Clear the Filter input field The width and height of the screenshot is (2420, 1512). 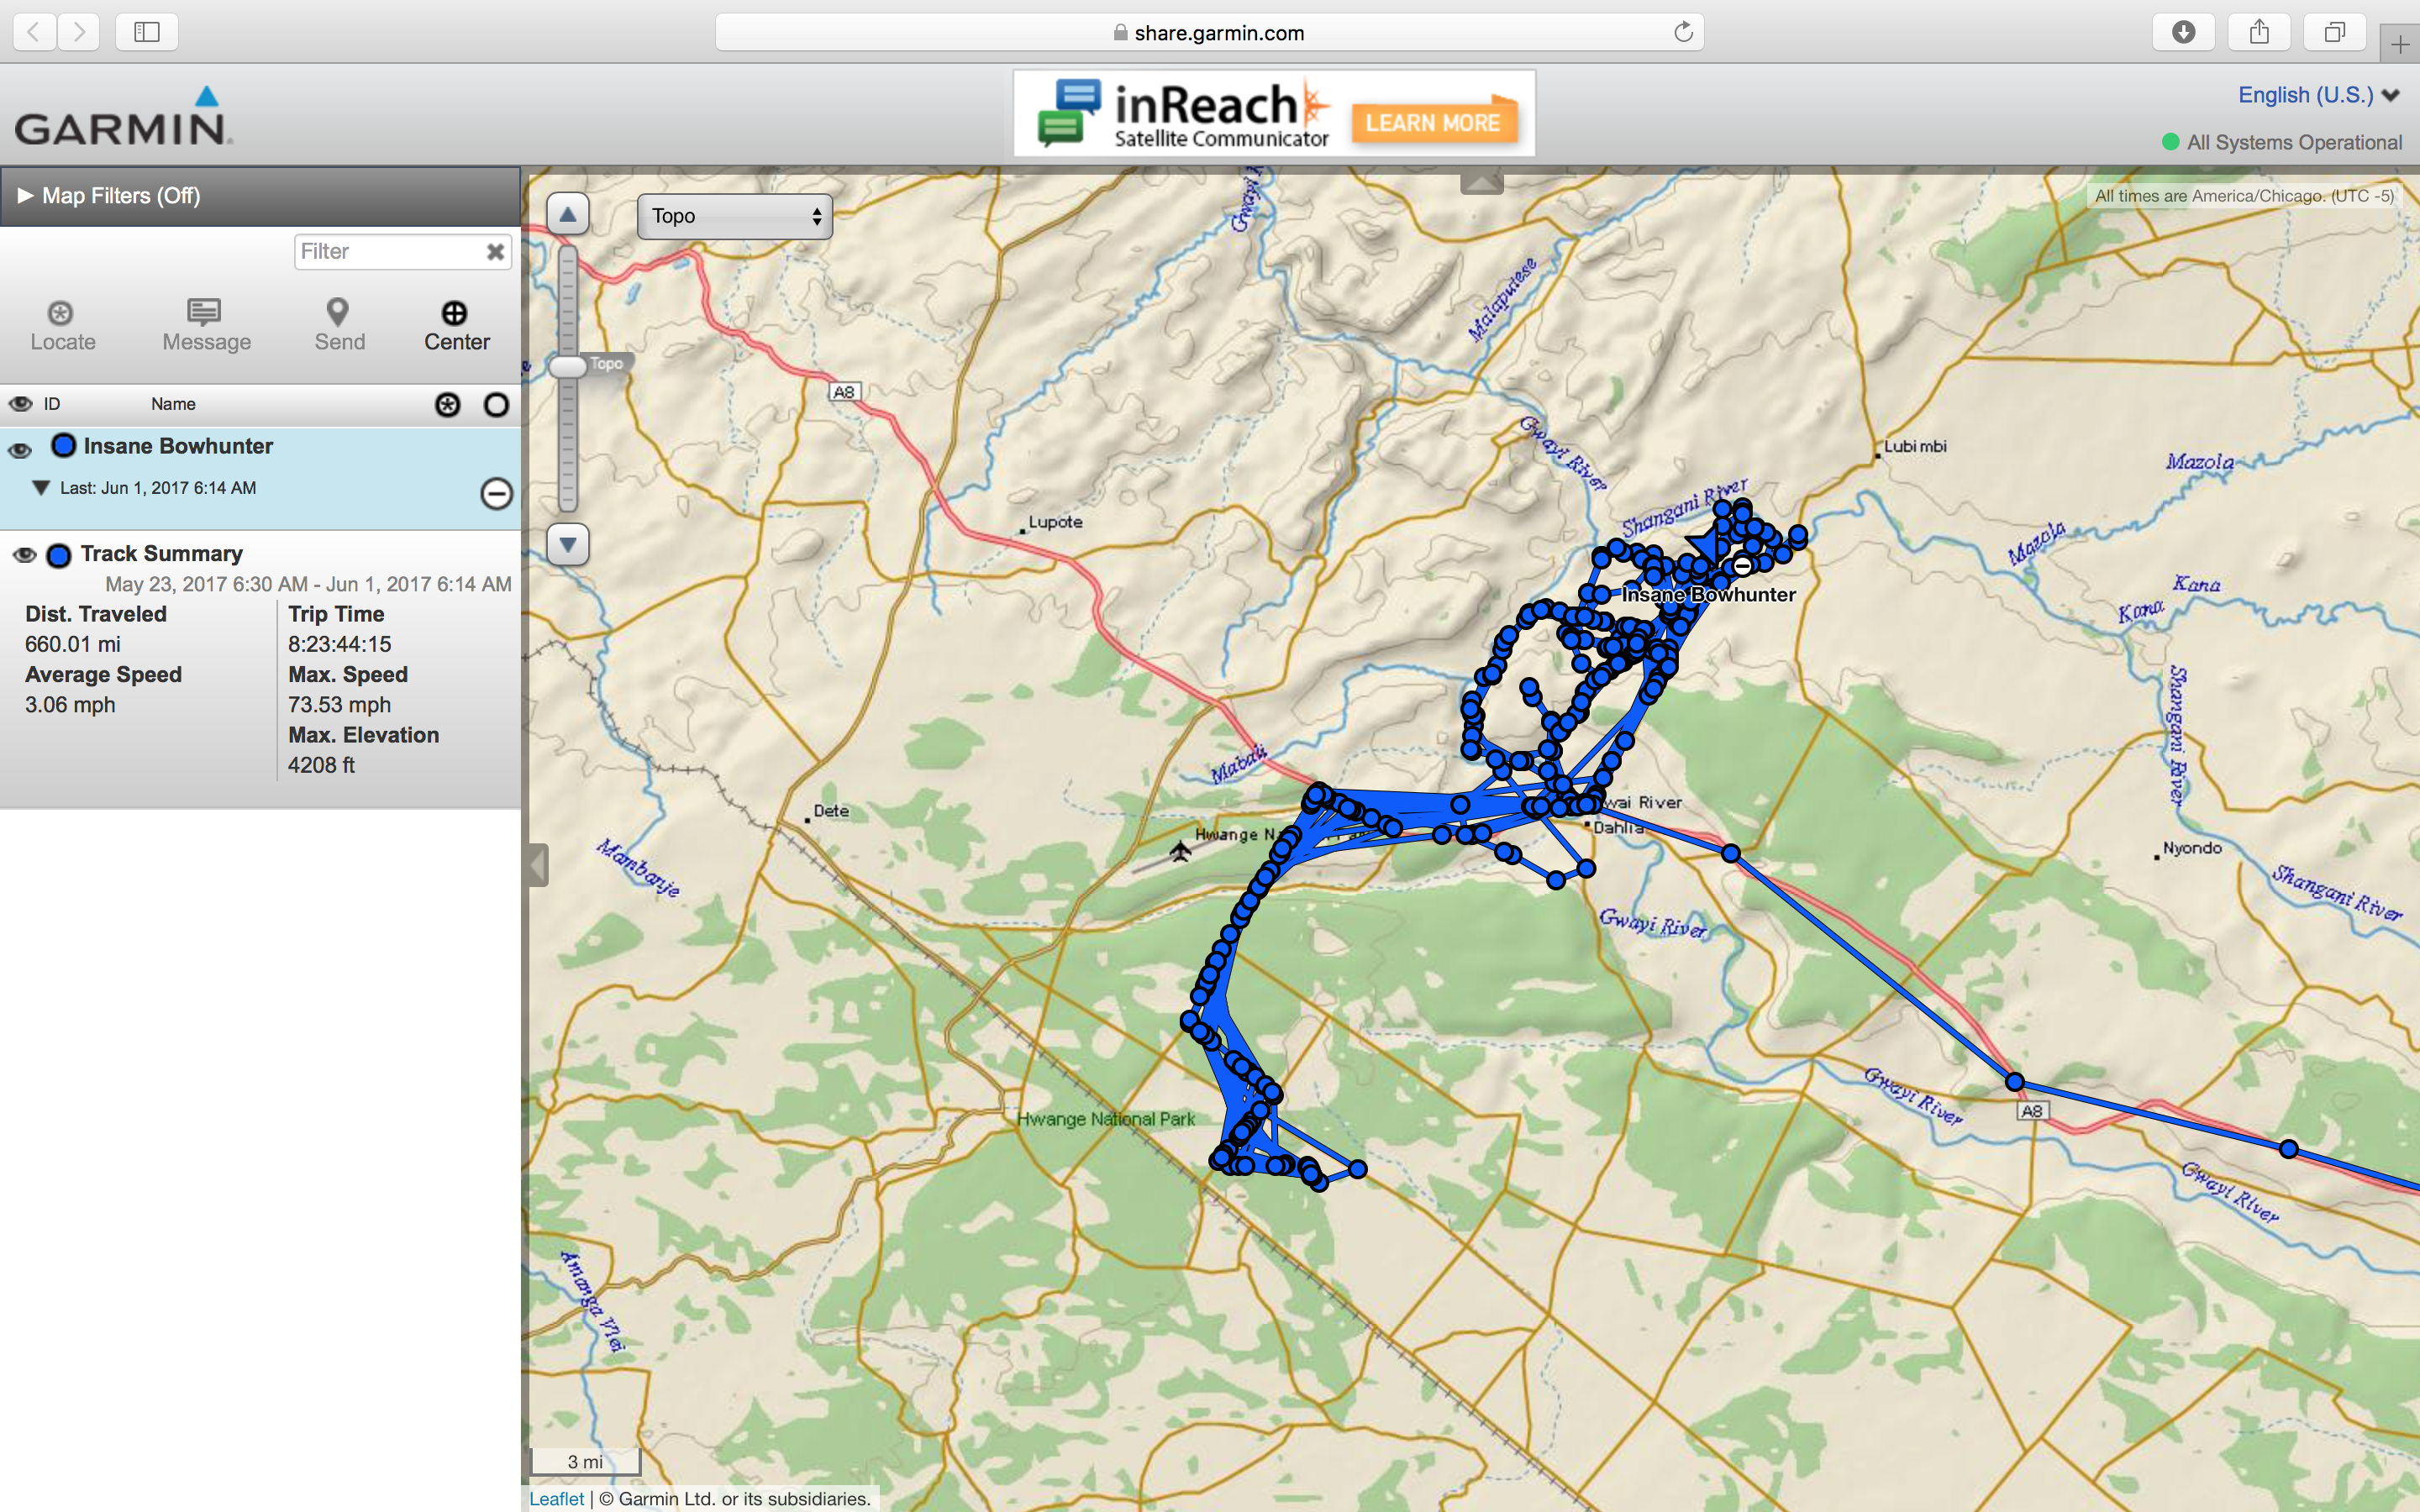tap(497, 251)
